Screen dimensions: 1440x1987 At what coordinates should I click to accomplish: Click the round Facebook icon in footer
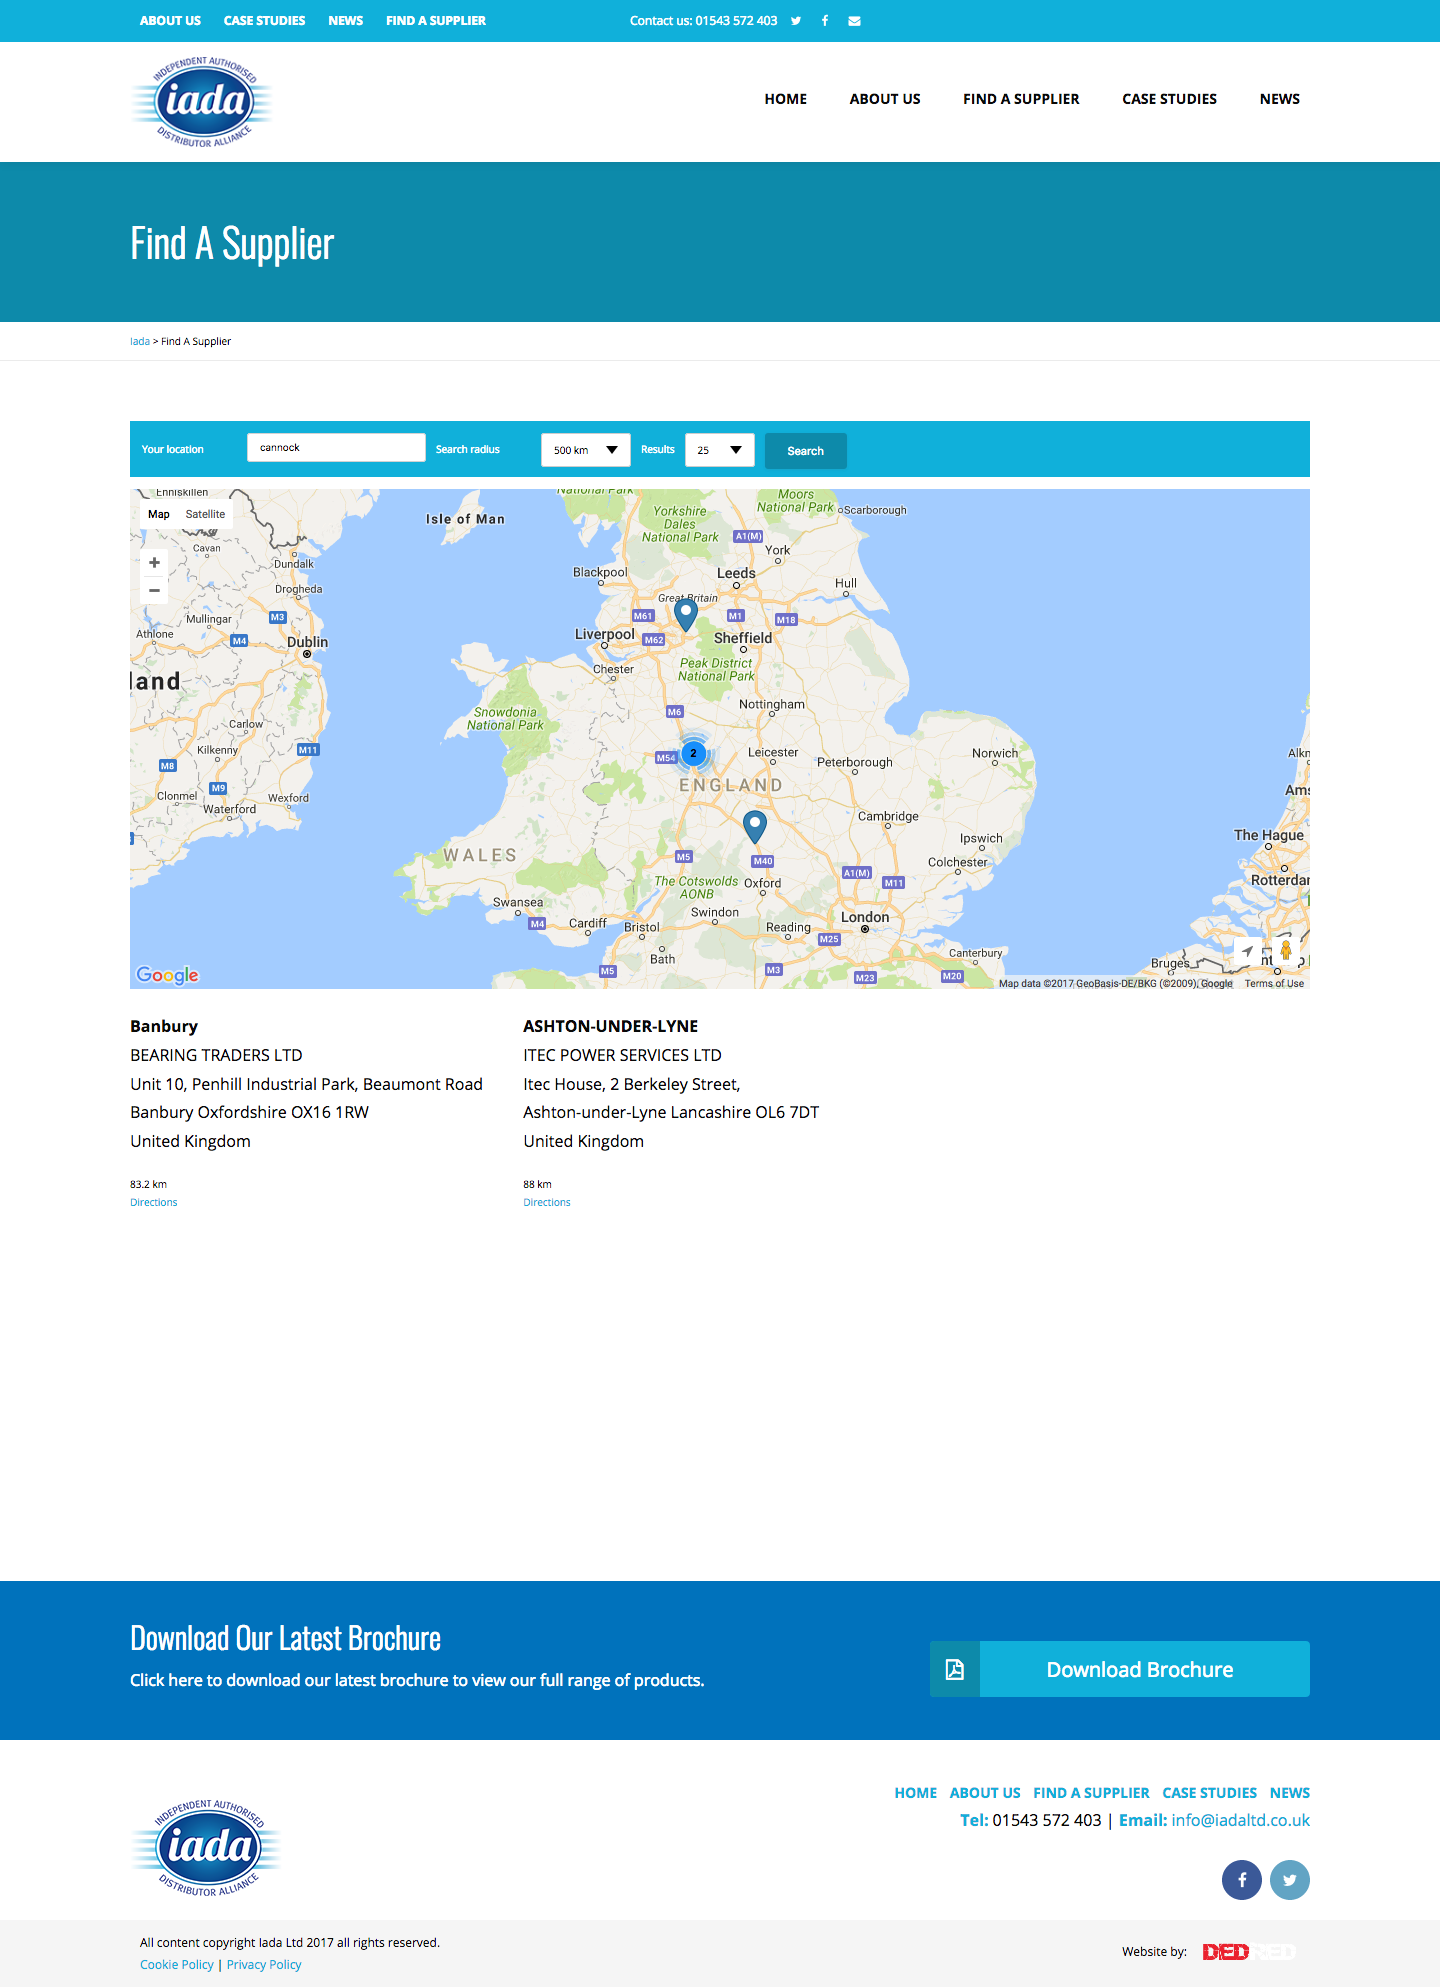[x=1241, y=1880]
